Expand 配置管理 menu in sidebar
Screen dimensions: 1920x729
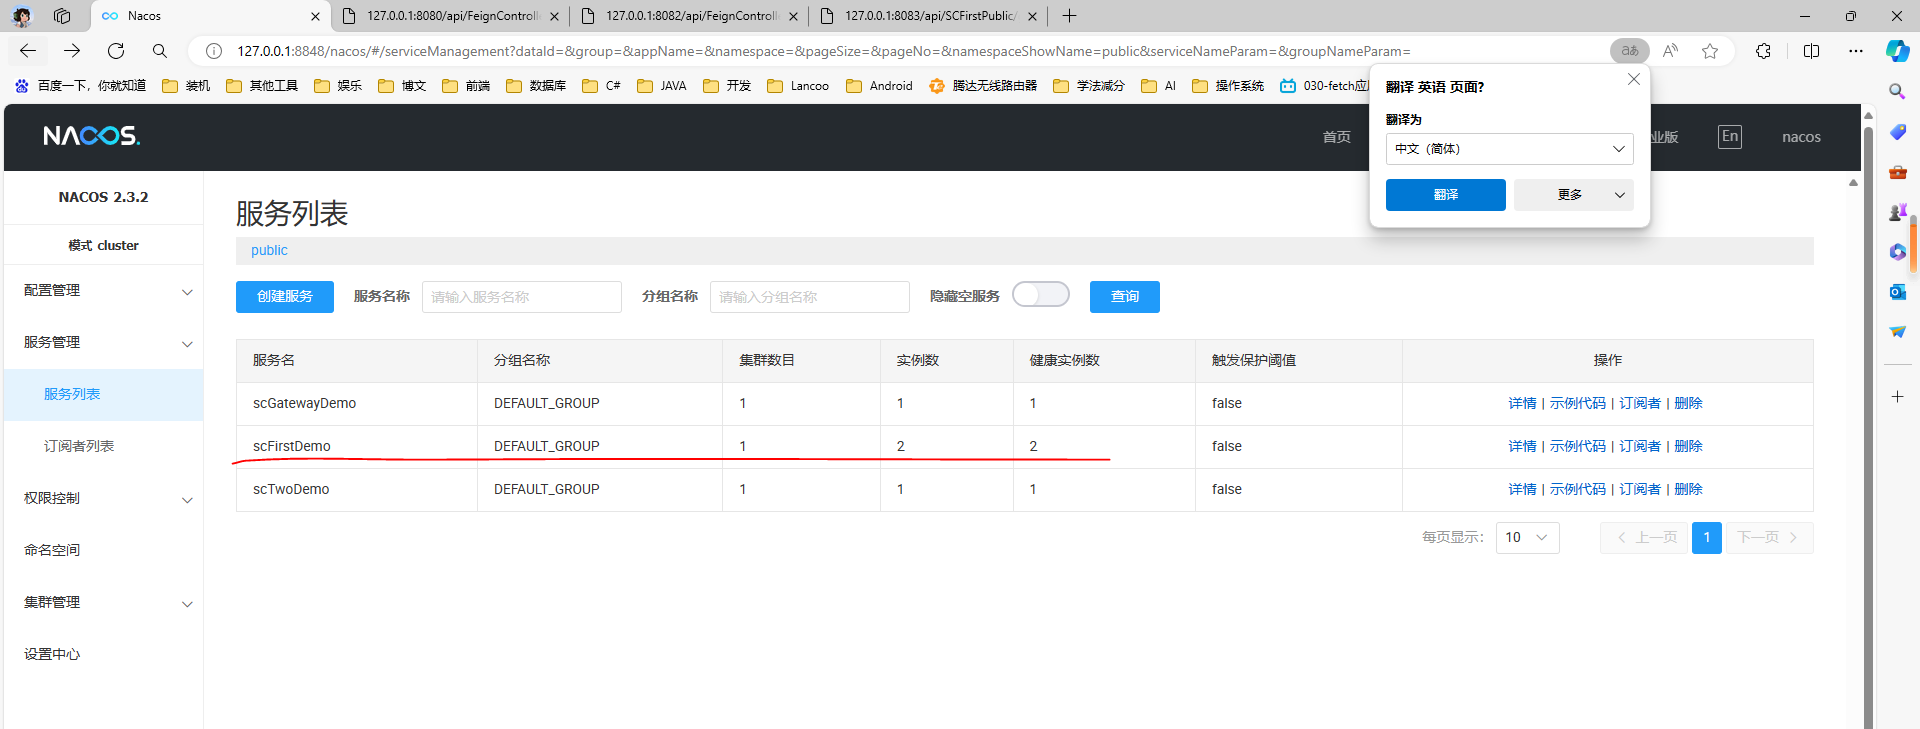187,292
